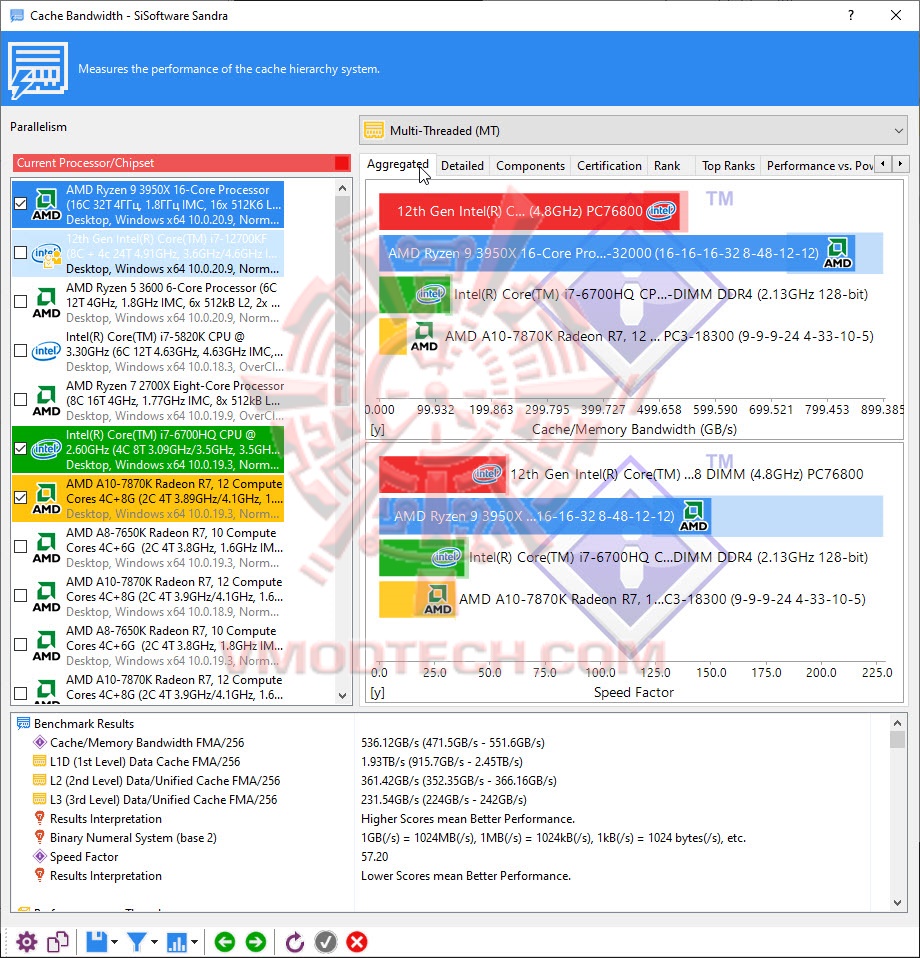Click the AMD logo beside Ryzen 5 3600
Viewport: 920px width, 958px height.
(46, 303)
